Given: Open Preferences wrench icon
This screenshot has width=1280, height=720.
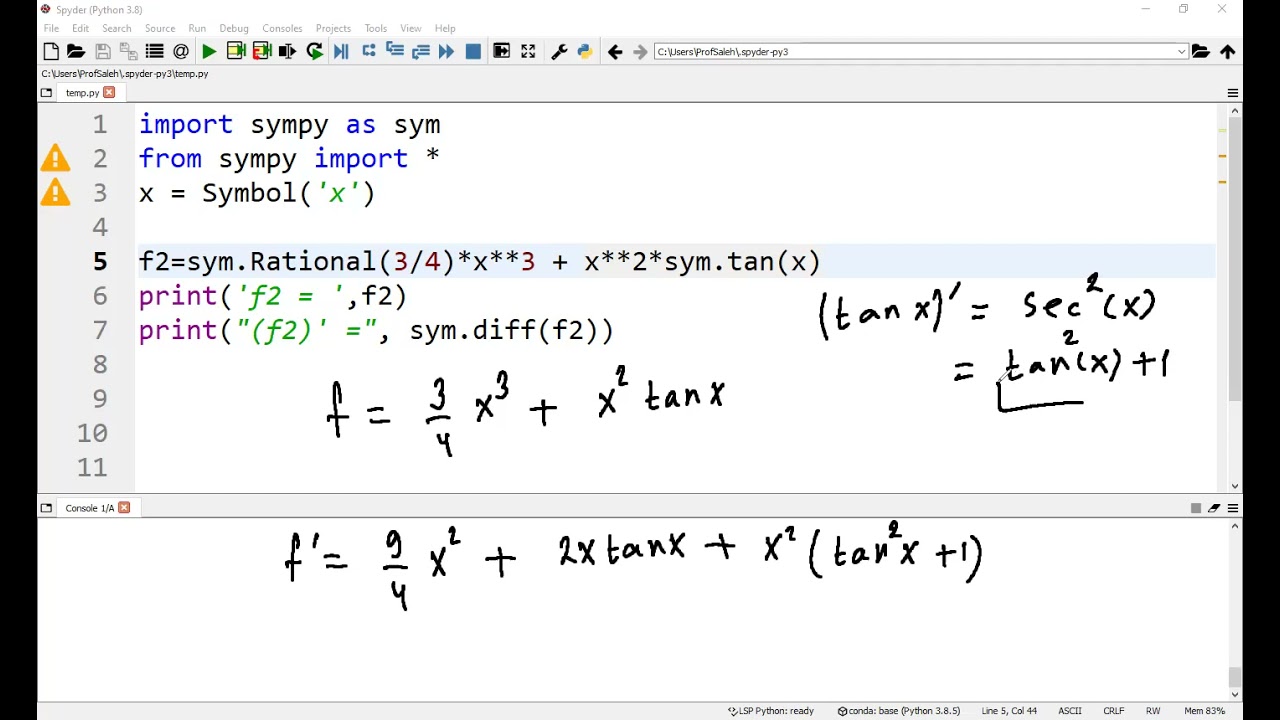Looking at the screenshot, I should [x=559, y=52].
